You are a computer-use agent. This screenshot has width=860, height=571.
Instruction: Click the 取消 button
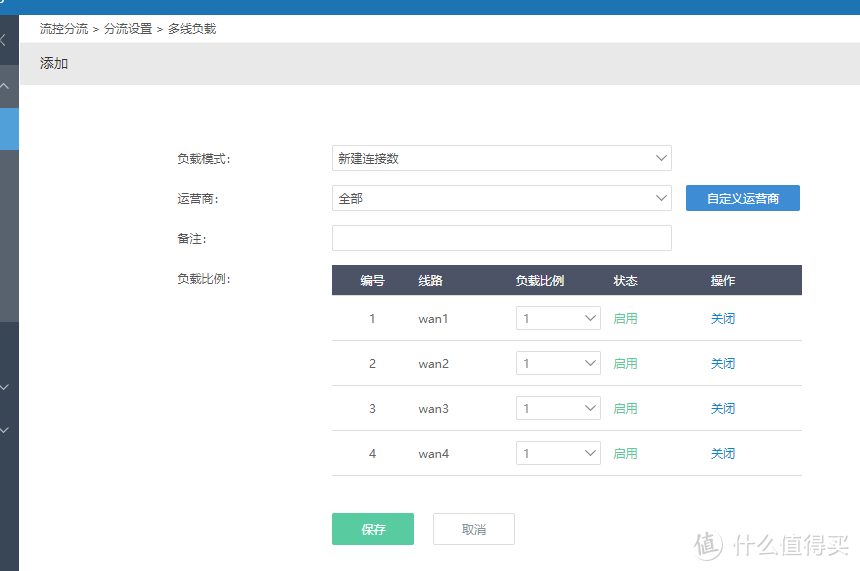(473, 529)
